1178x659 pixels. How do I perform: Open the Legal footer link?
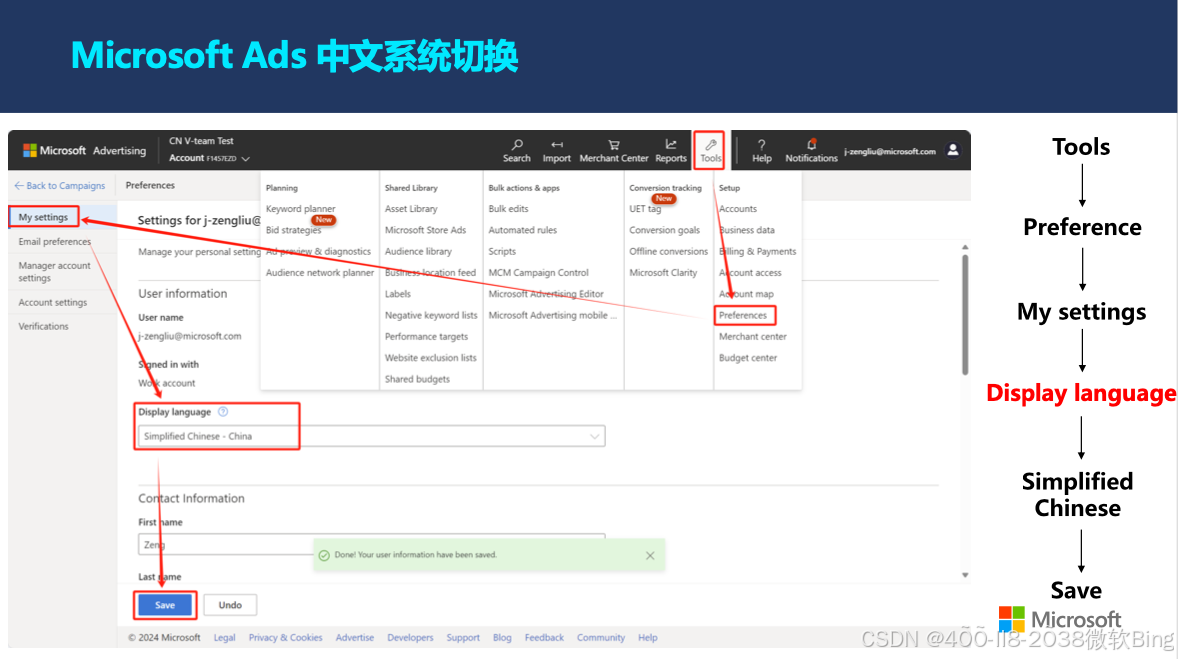point(224,637)
